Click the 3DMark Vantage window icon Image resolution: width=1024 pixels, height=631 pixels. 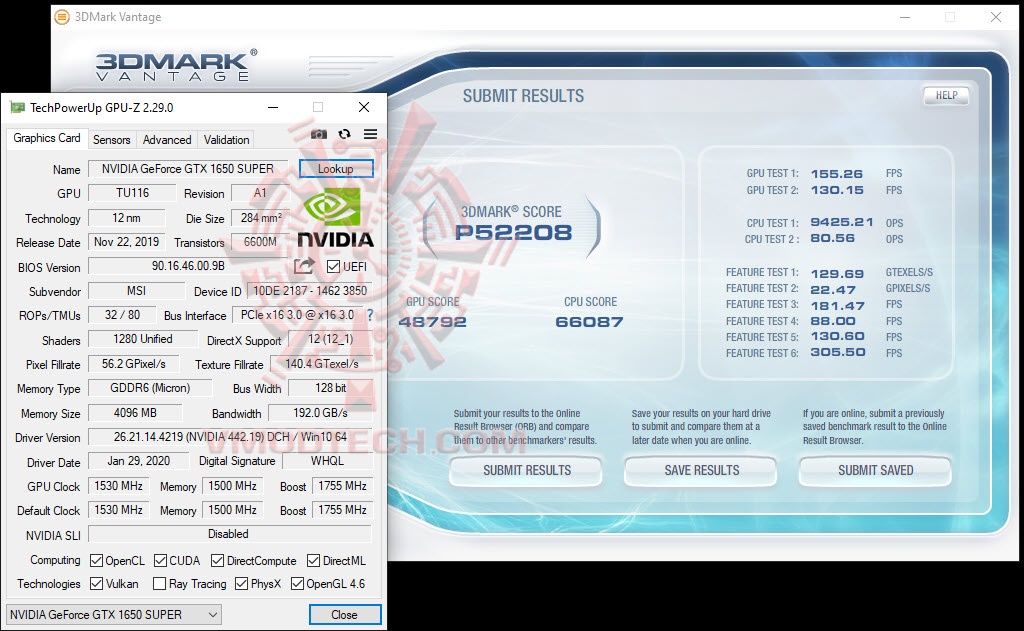[62, 17]
